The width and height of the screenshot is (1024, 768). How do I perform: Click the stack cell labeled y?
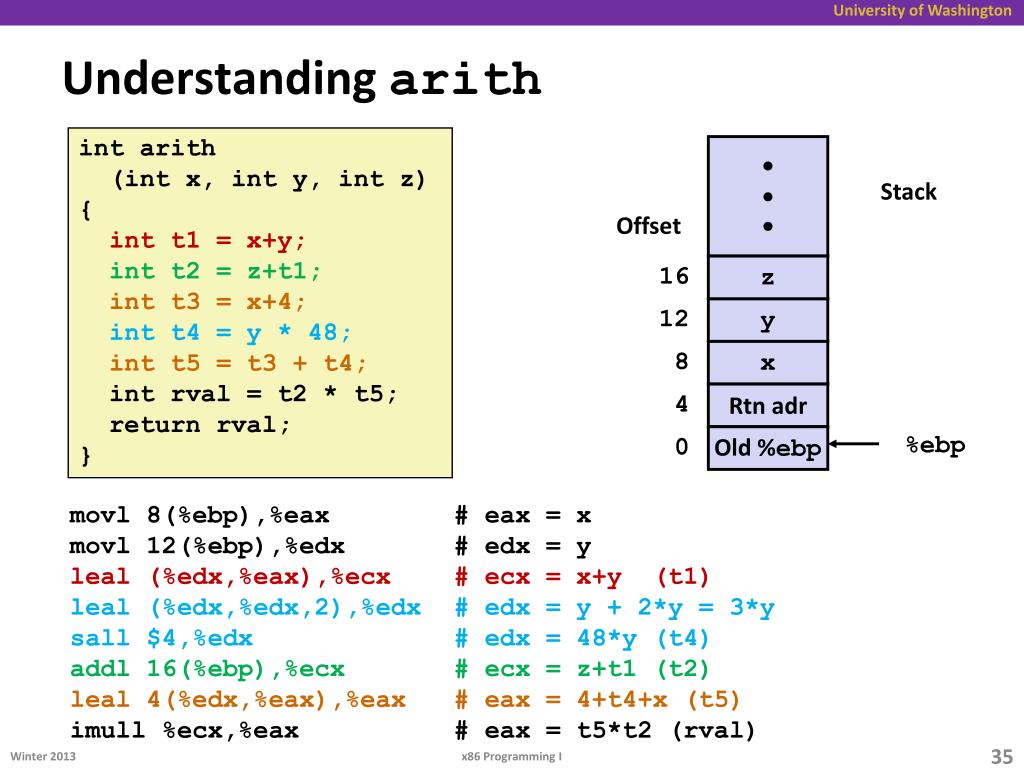tap(768, 320)
